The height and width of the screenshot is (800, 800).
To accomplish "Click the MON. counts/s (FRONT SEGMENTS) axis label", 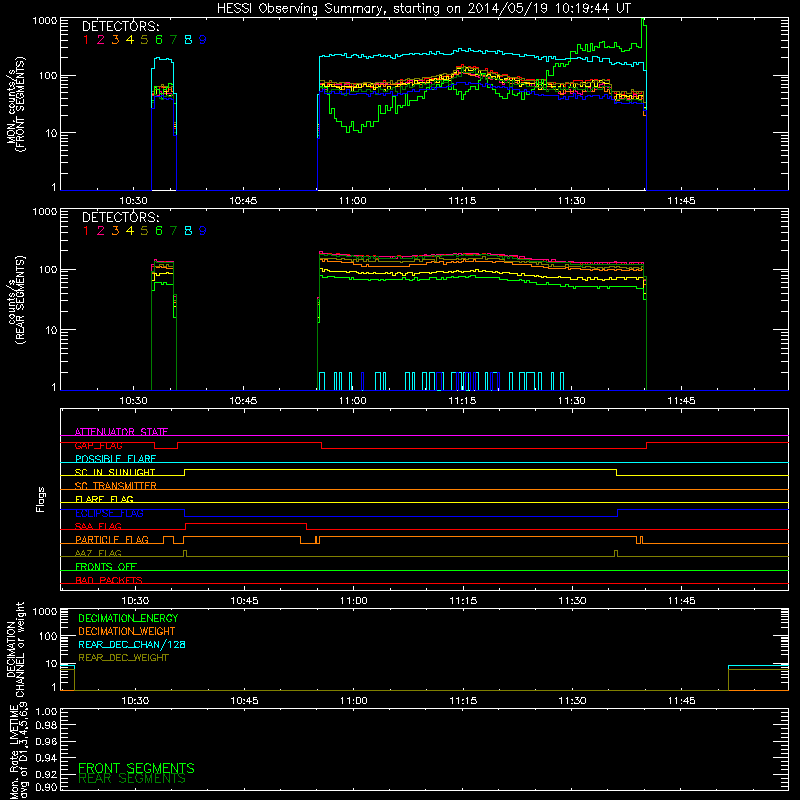I will 15,104.
